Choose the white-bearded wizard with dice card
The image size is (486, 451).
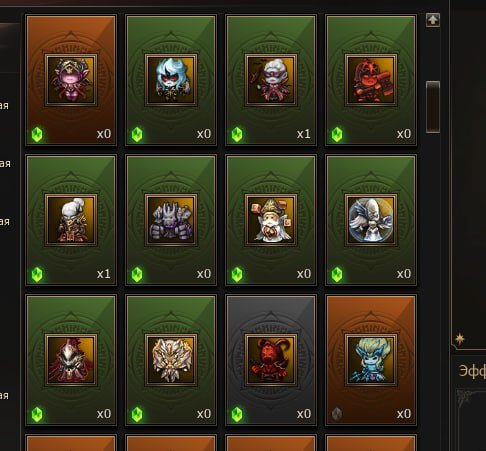click(x=271, y=220)
